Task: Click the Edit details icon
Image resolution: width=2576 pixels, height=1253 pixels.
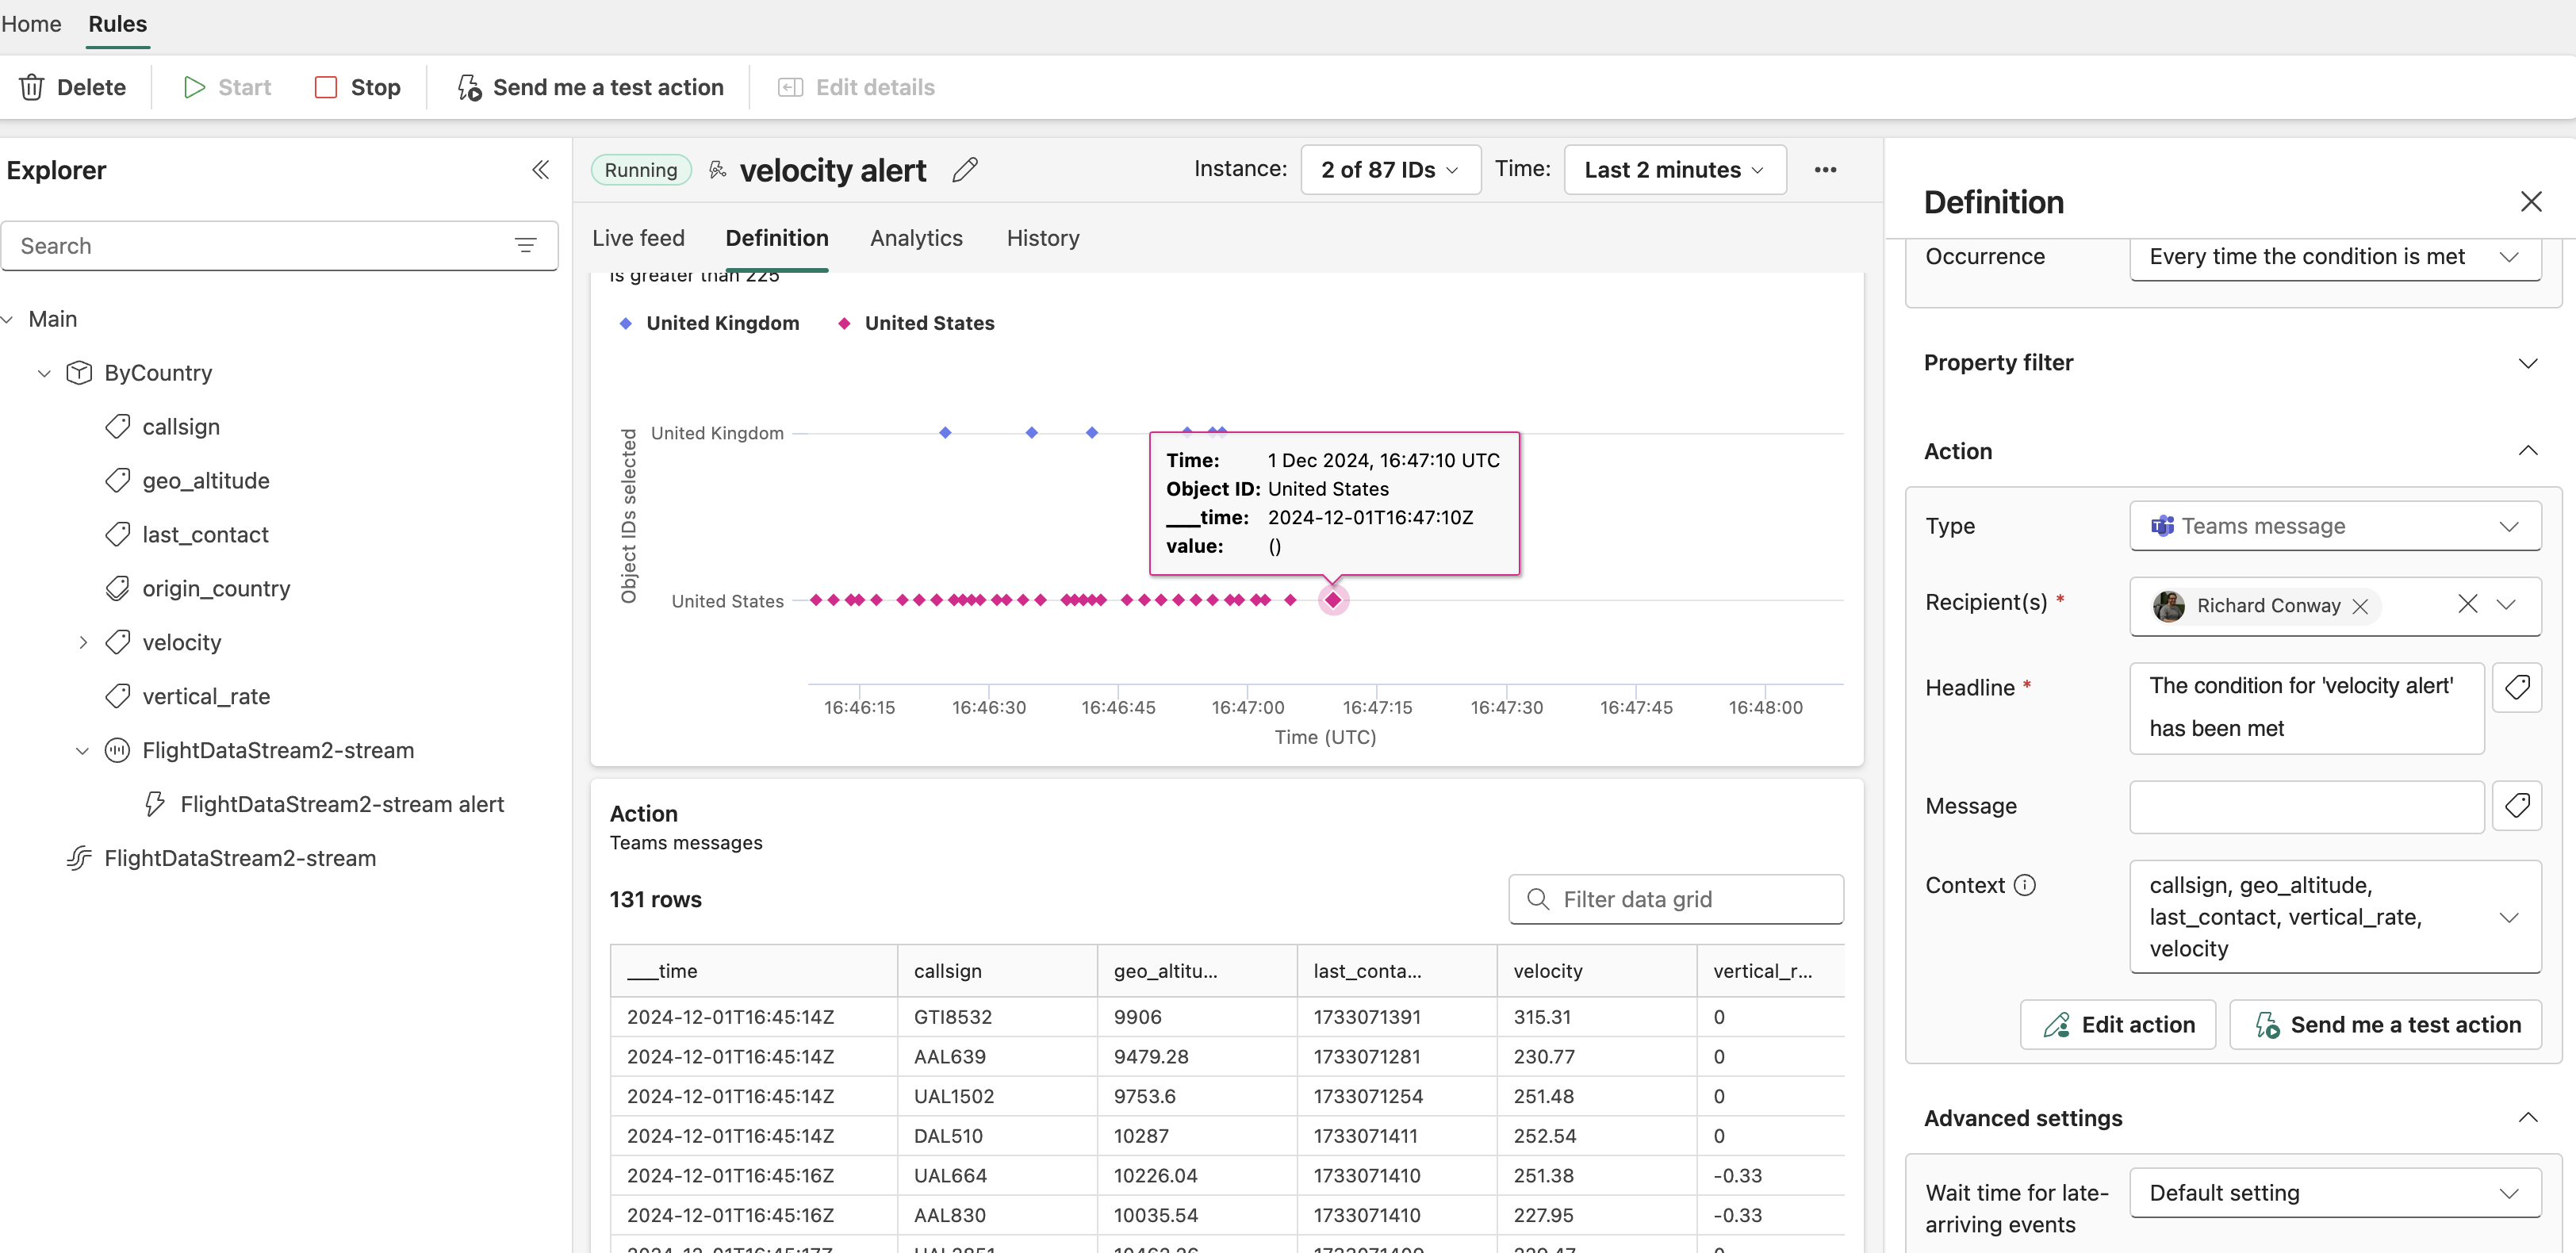Action: point(790,87)
